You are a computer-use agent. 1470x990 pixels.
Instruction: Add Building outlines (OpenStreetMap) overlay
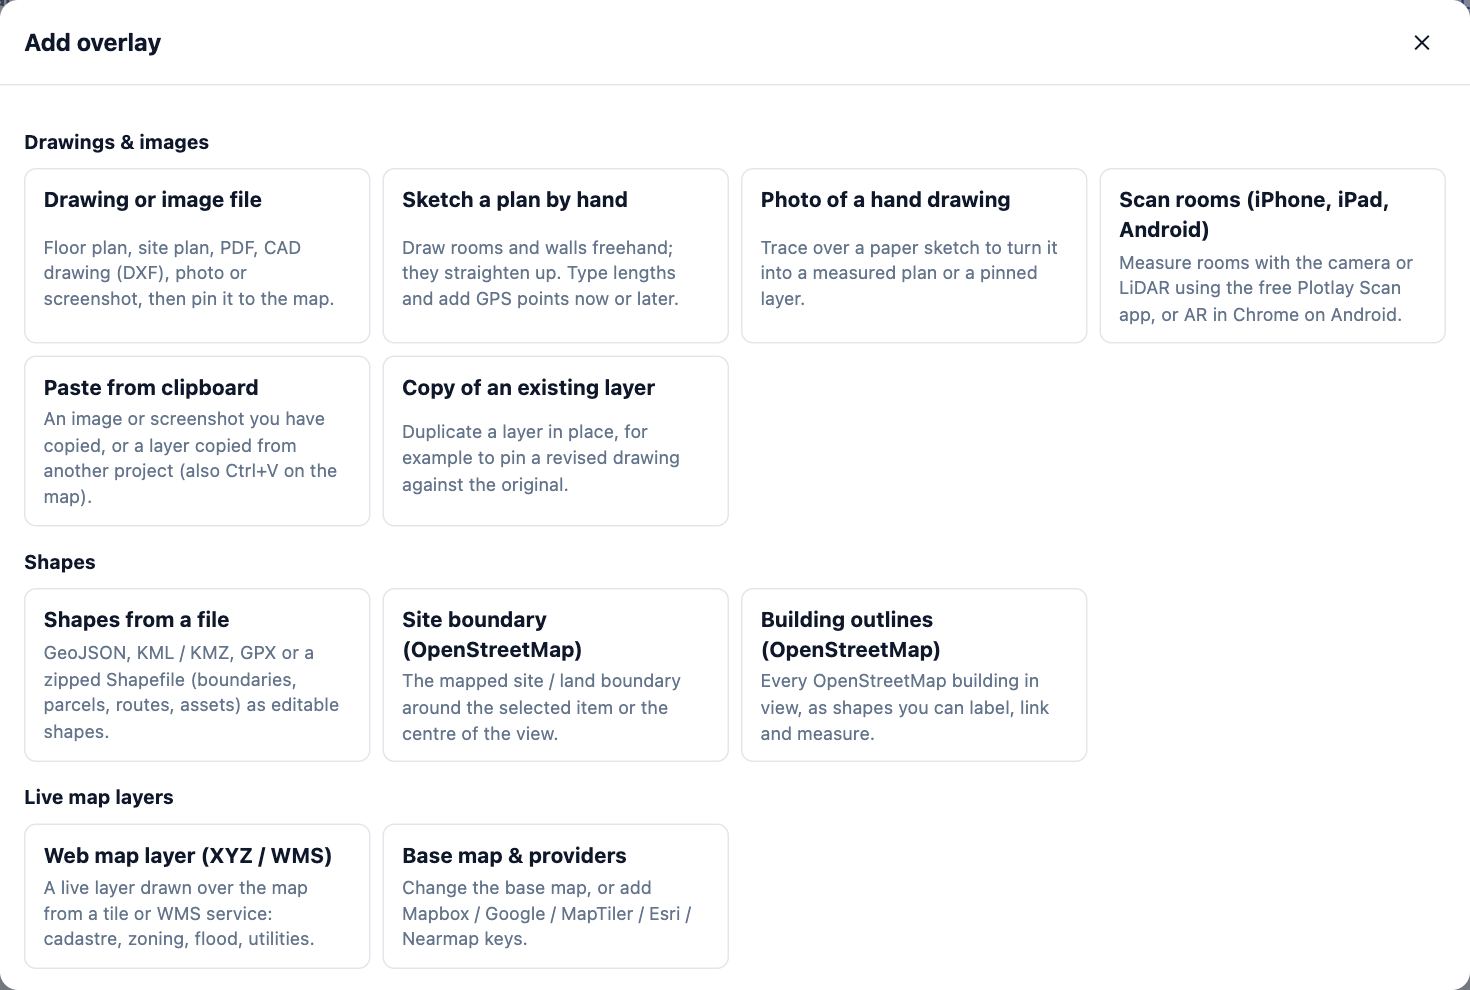point(914,675)
